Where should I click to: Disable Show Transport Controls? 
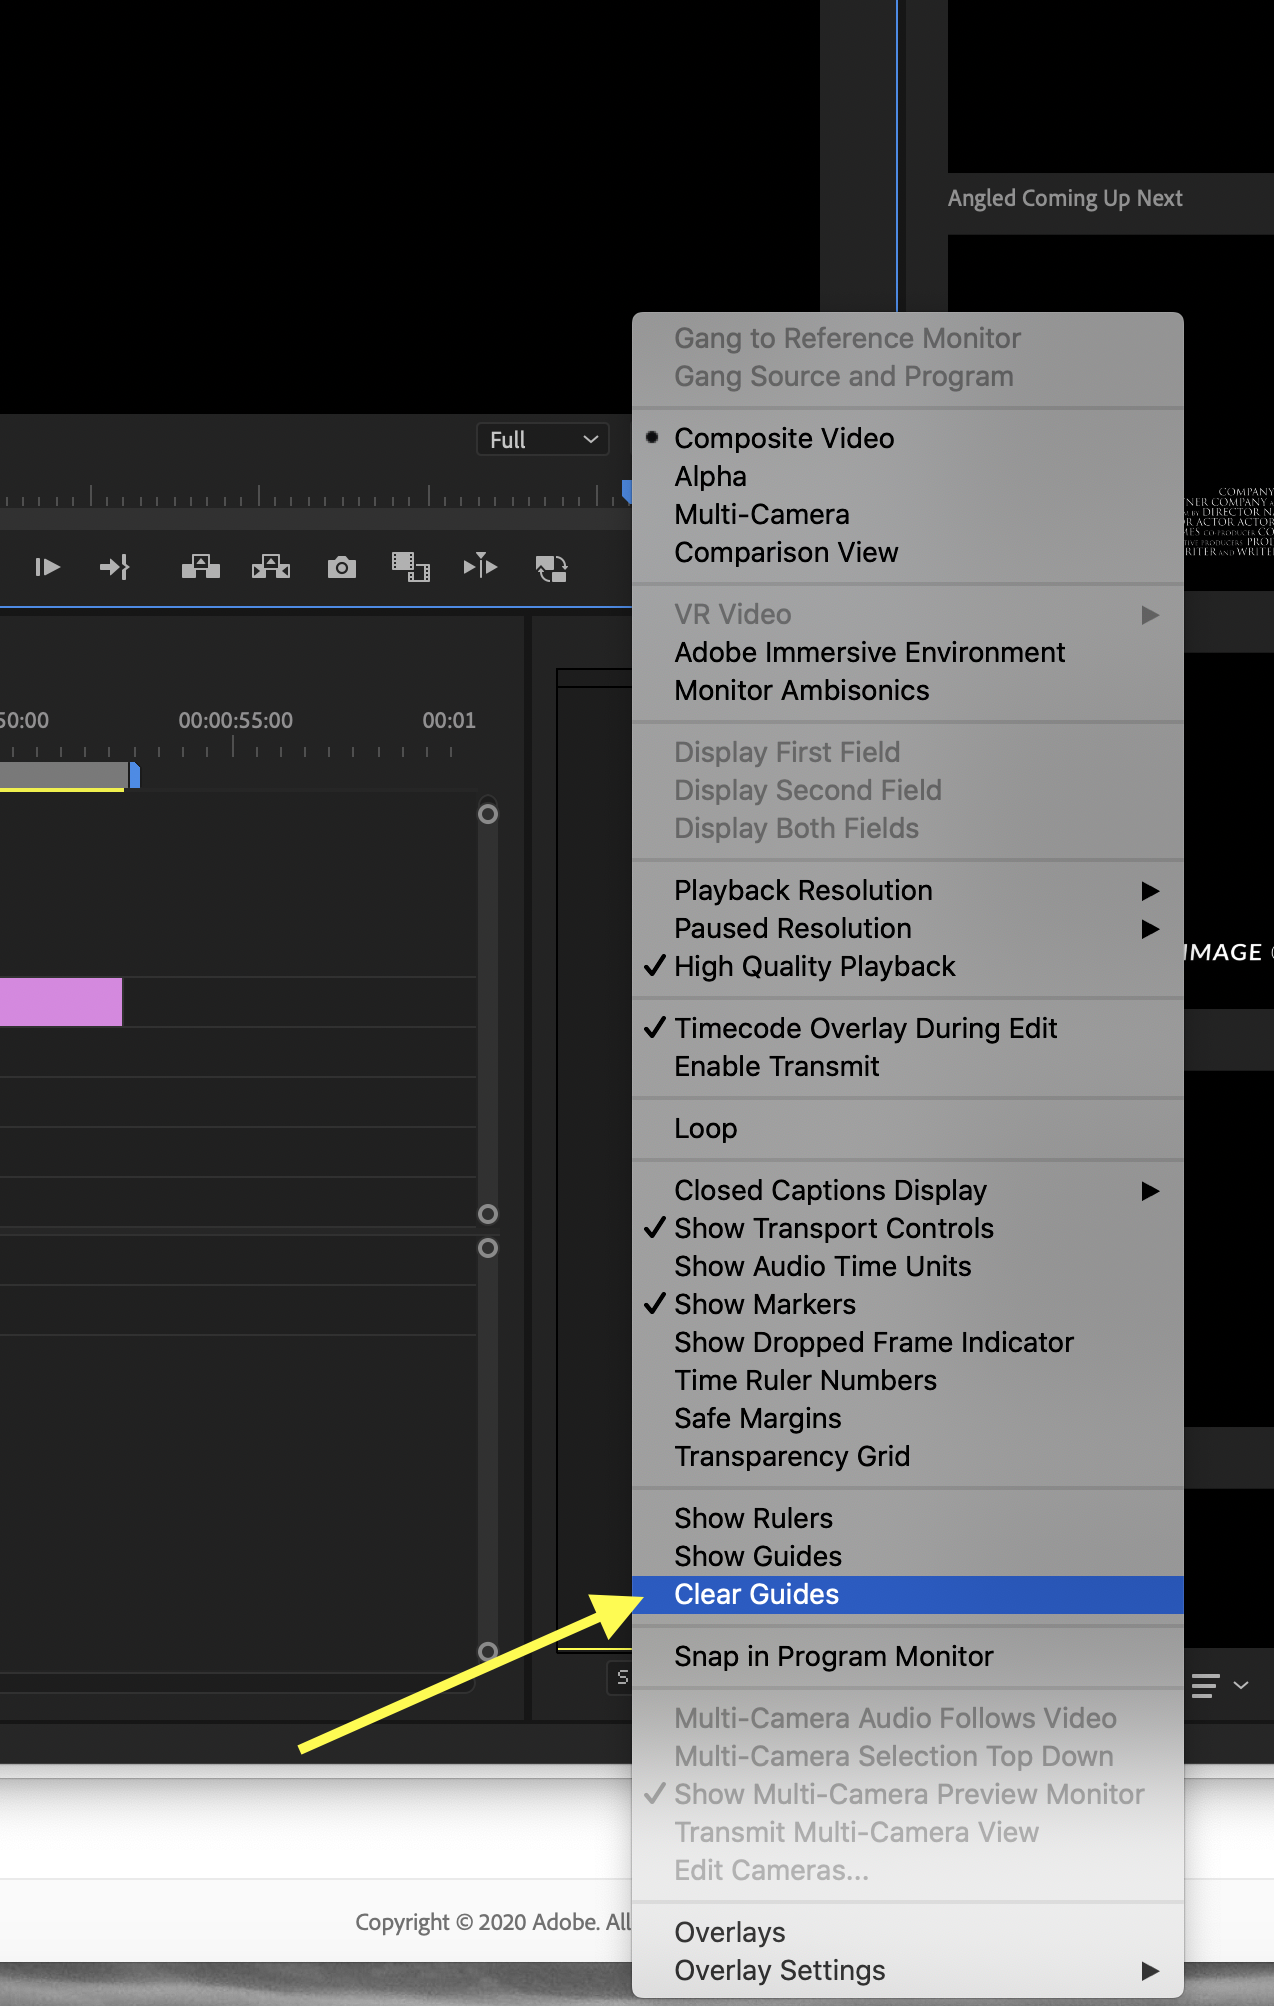click(x=833, y=1228)
